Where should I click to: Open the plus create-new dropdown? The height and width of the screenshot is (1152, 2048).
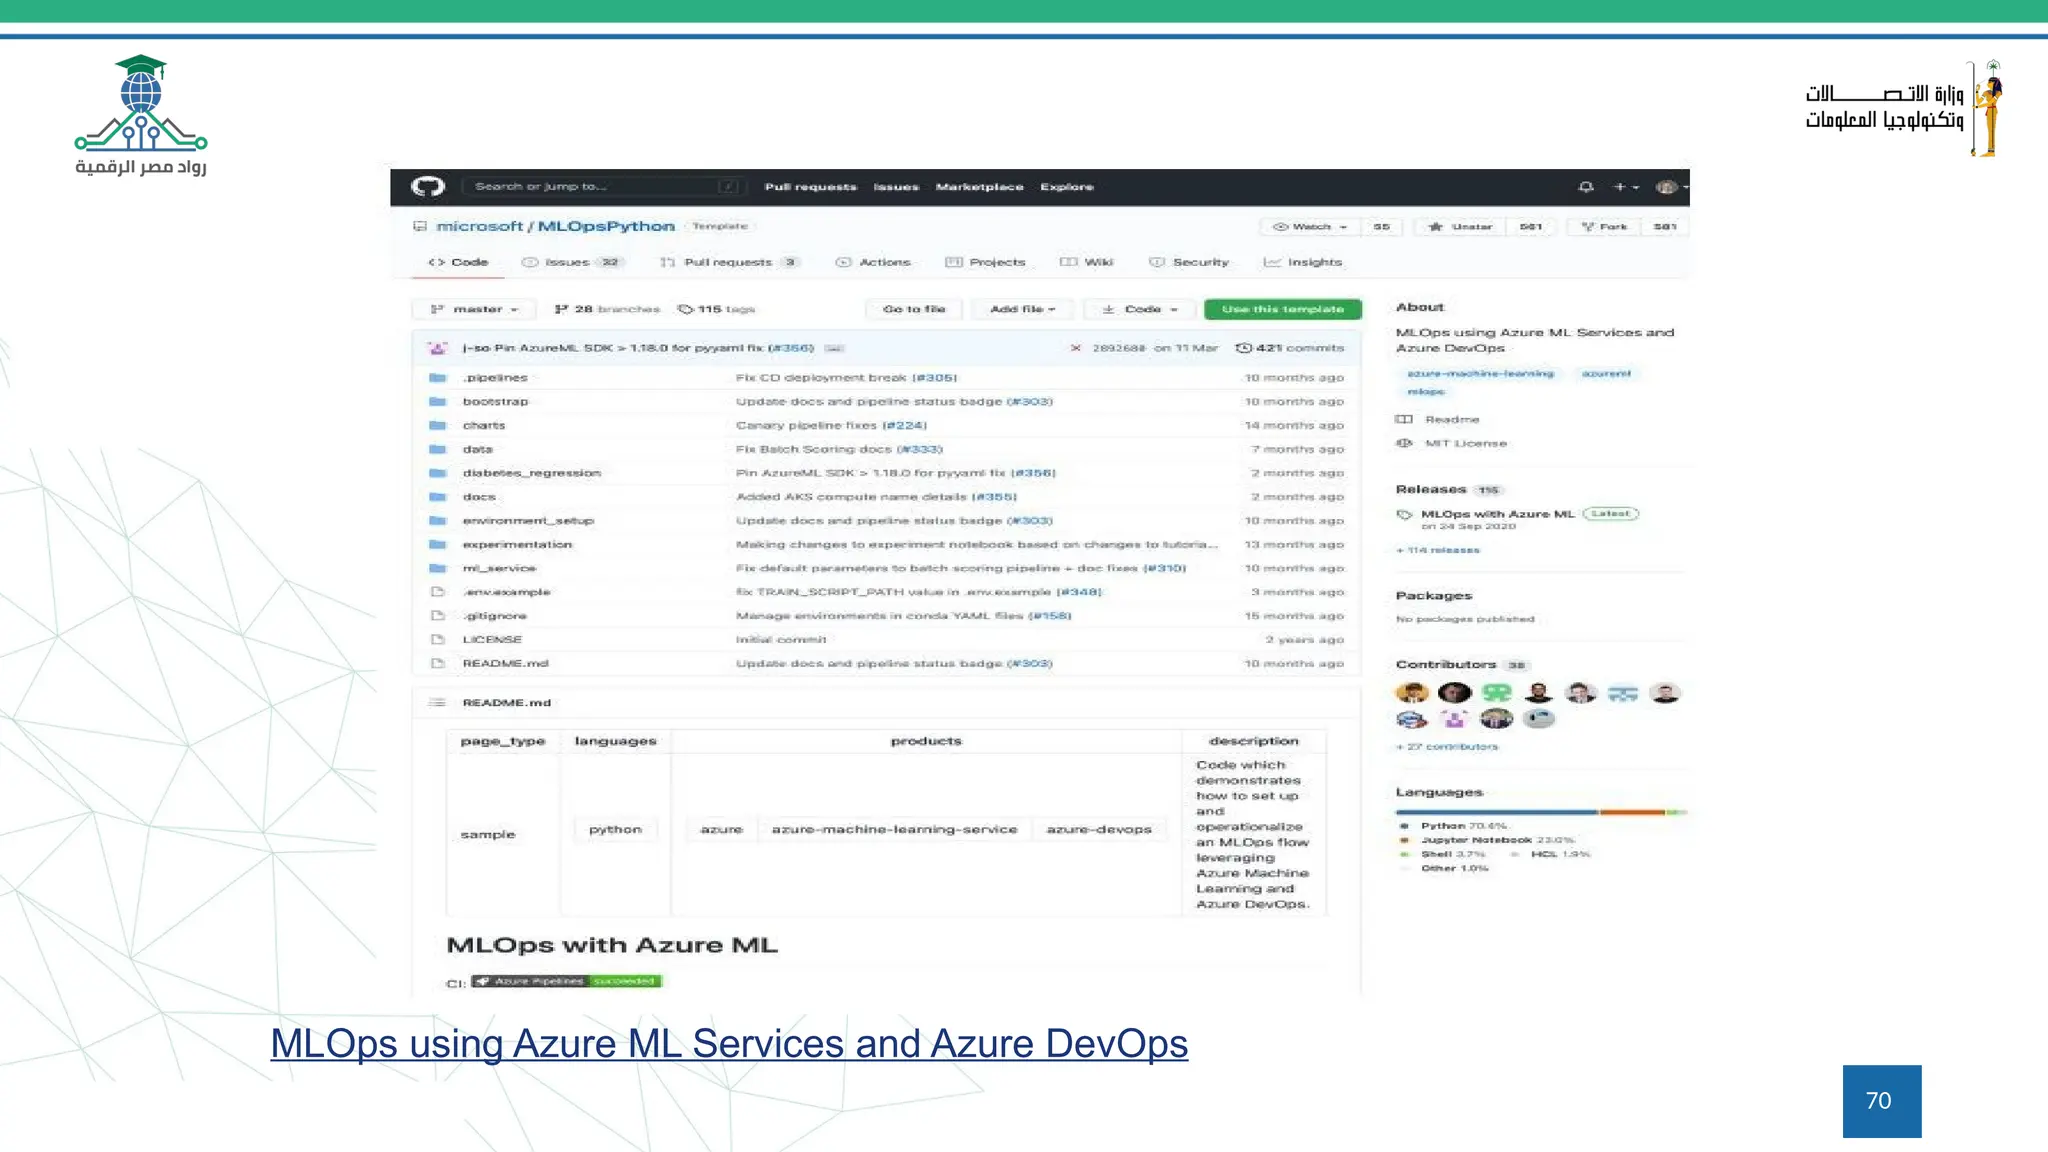pyautogui.click(x=1626, y=187)
